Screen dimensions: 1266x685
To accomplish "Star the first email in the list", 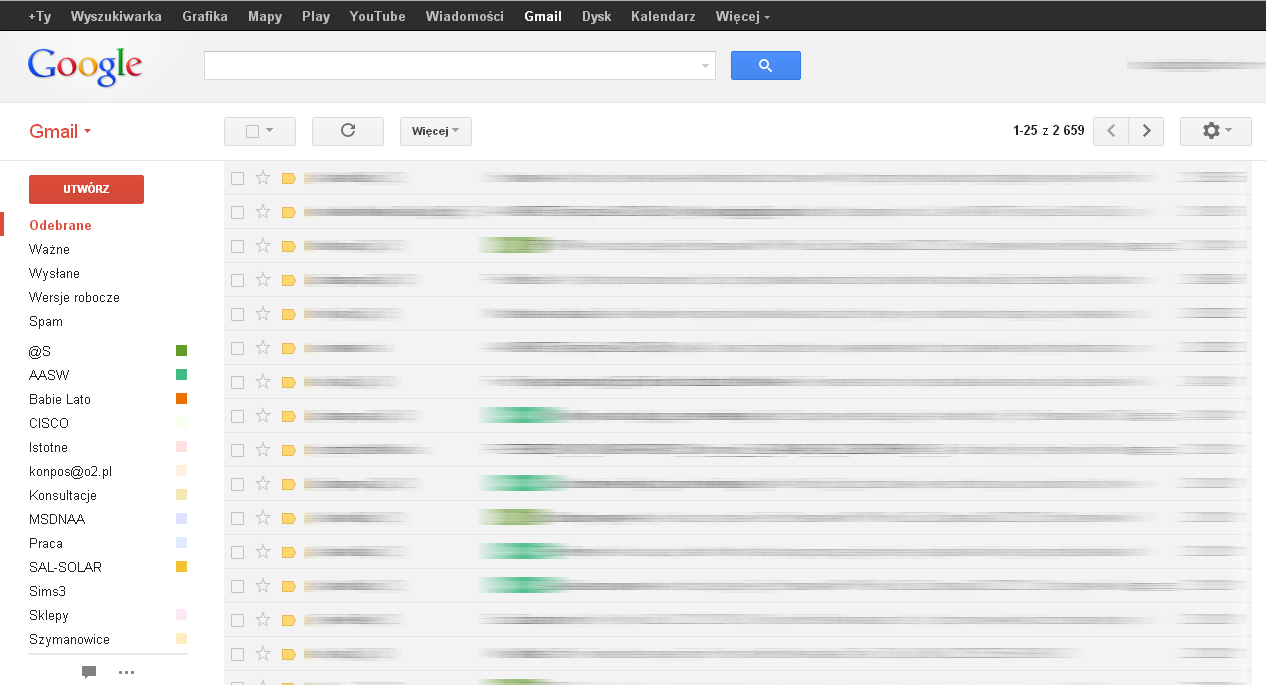I will [263, 178].
